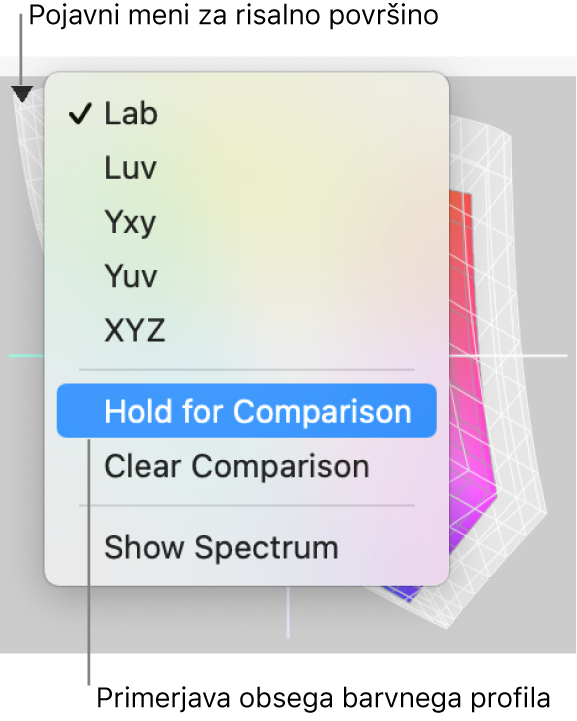The width and height of the screenshot is (577, 721).
Task: Click the vertical axis line below the menu
Action: (288, 612)
